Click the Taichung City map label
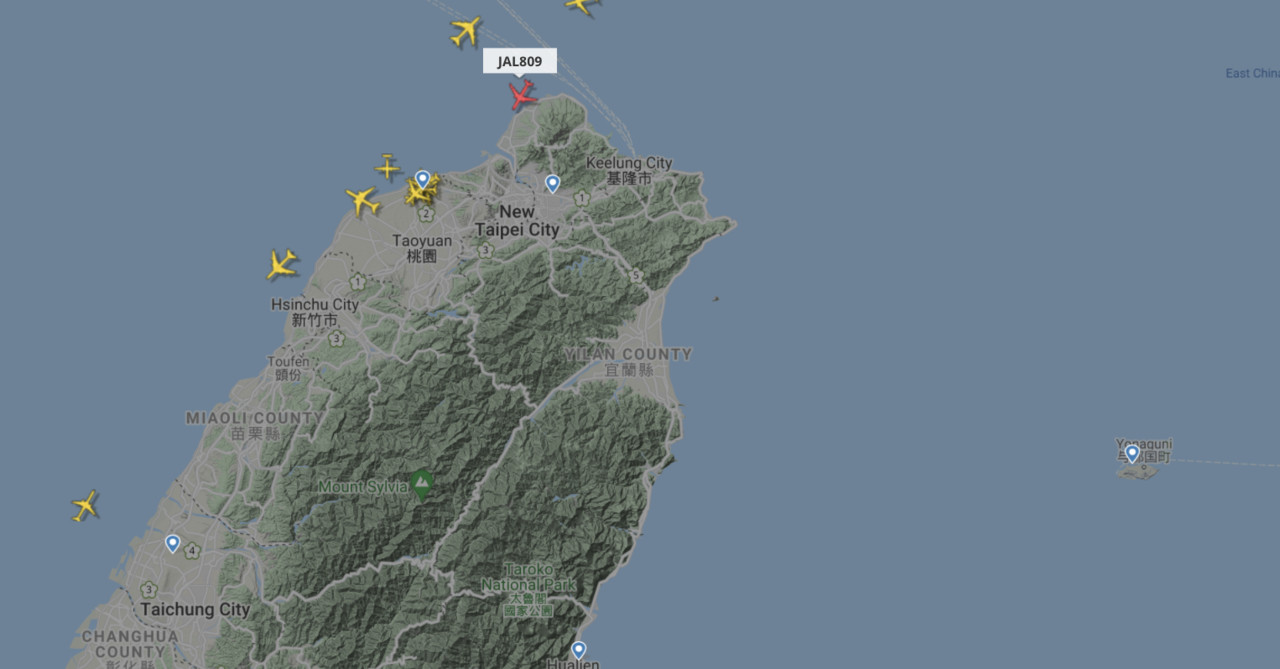 coord(195,609)
